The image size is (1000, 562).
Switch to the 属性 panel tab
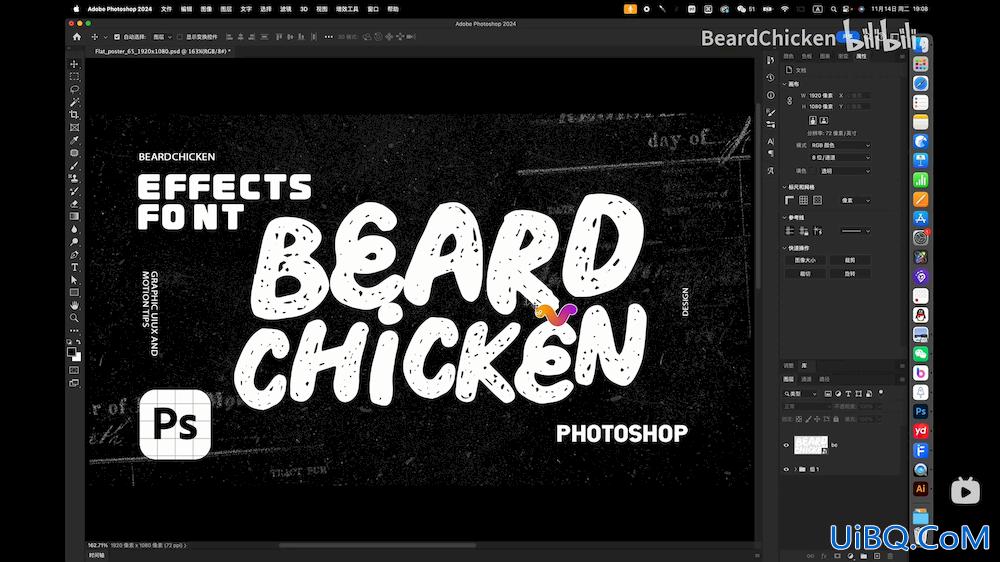point(861,57)
